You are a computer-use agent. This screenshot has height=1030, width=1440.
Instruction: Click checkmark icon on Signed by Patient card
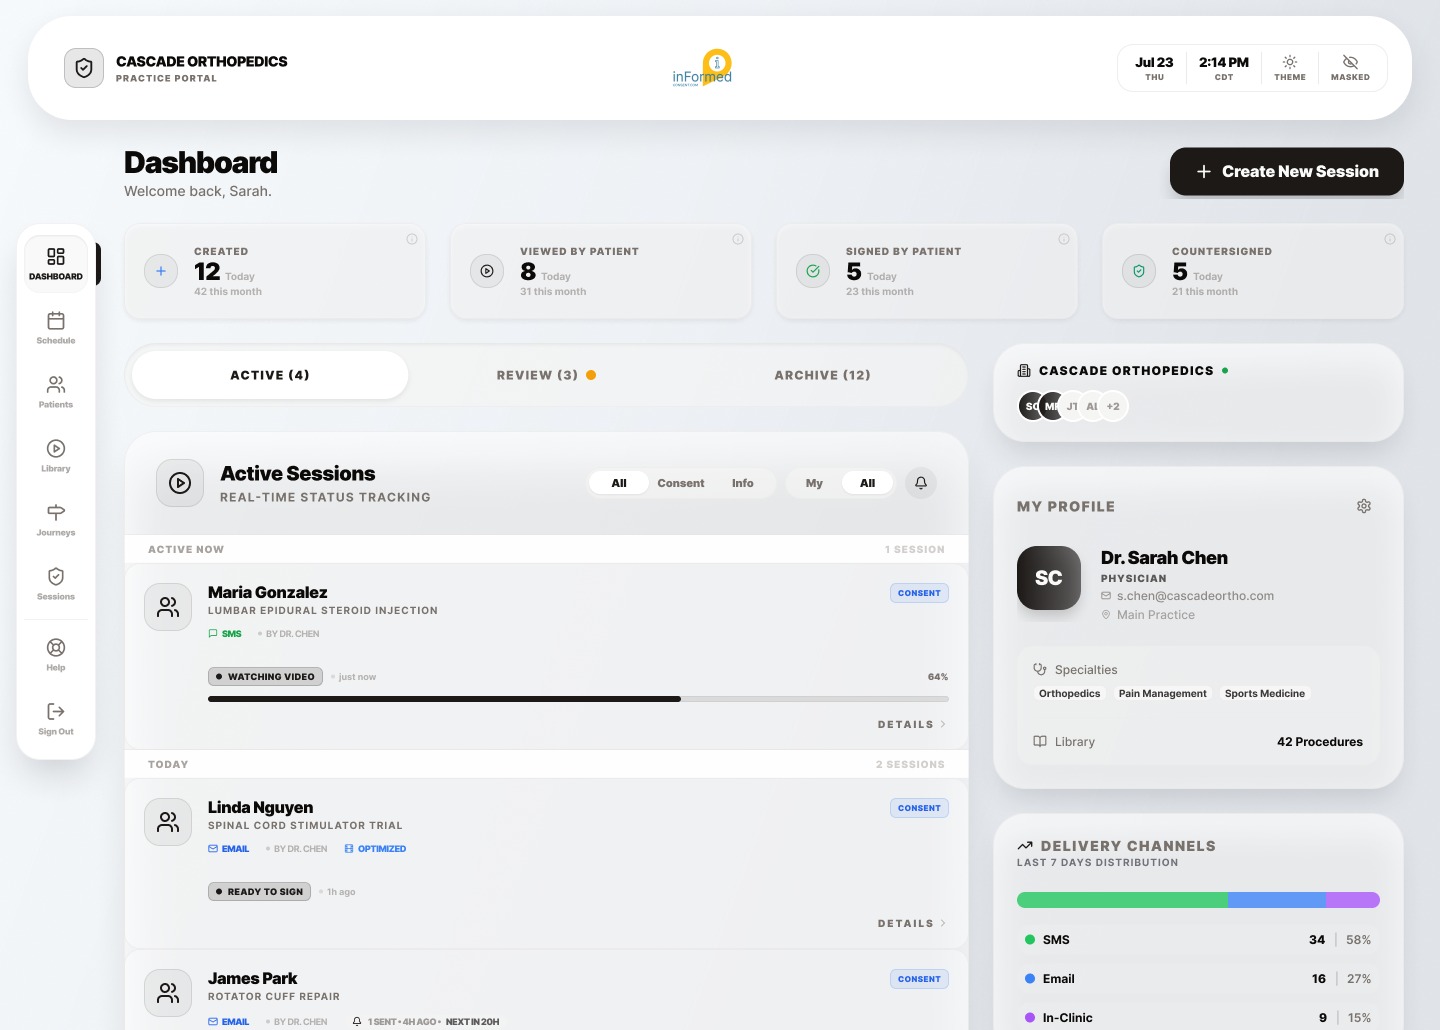pos(813,271)
